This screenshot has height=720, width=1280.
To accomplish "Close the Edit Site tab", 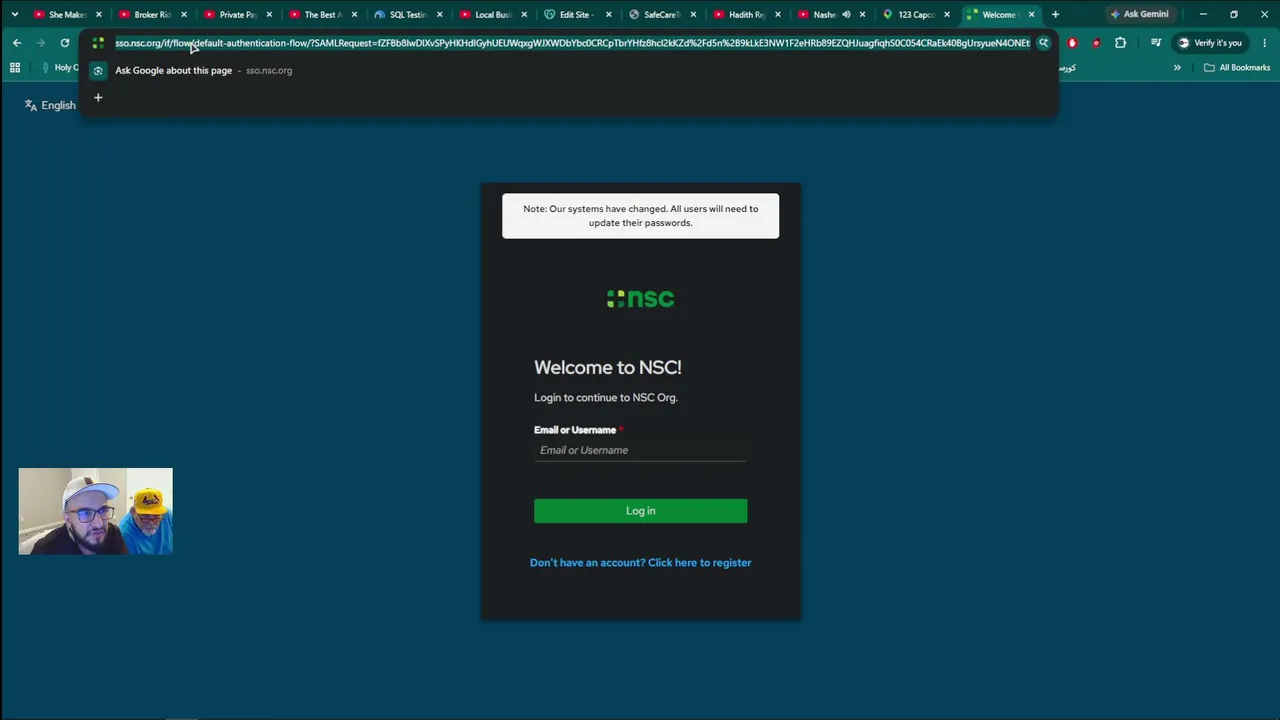I will click(609, 15).
